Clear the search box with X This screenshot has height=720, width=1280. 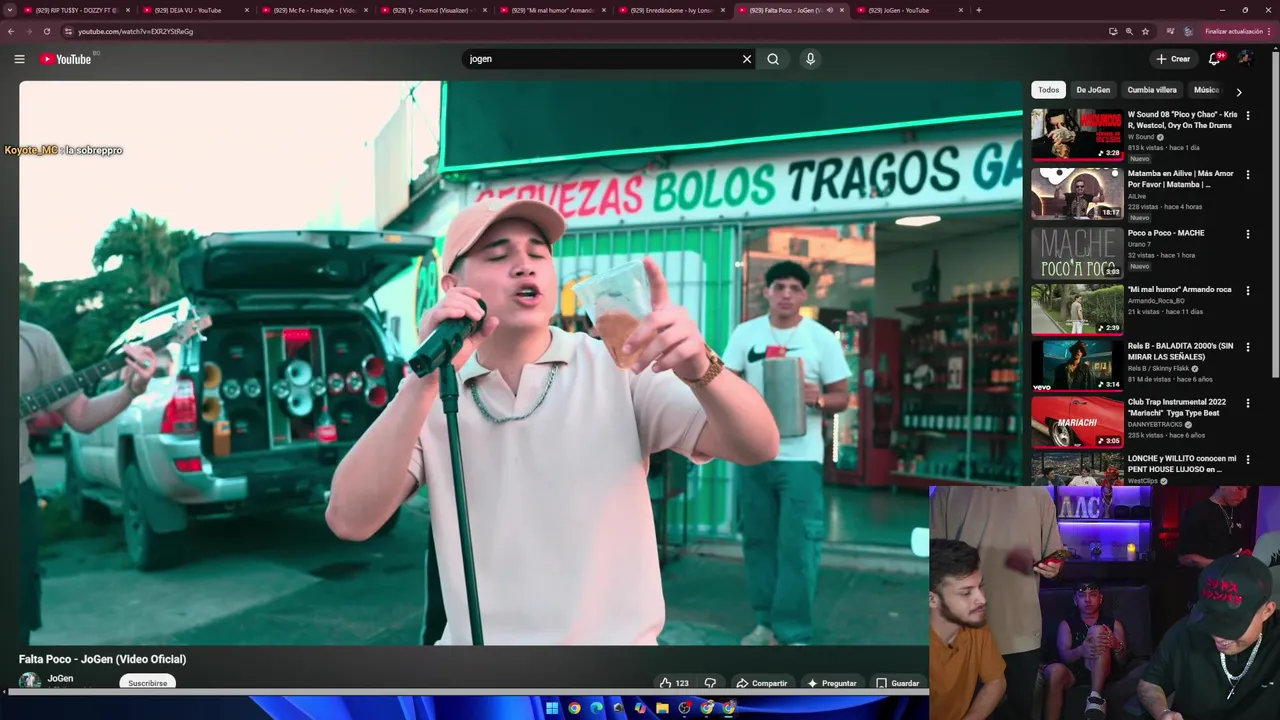(746, 59)
